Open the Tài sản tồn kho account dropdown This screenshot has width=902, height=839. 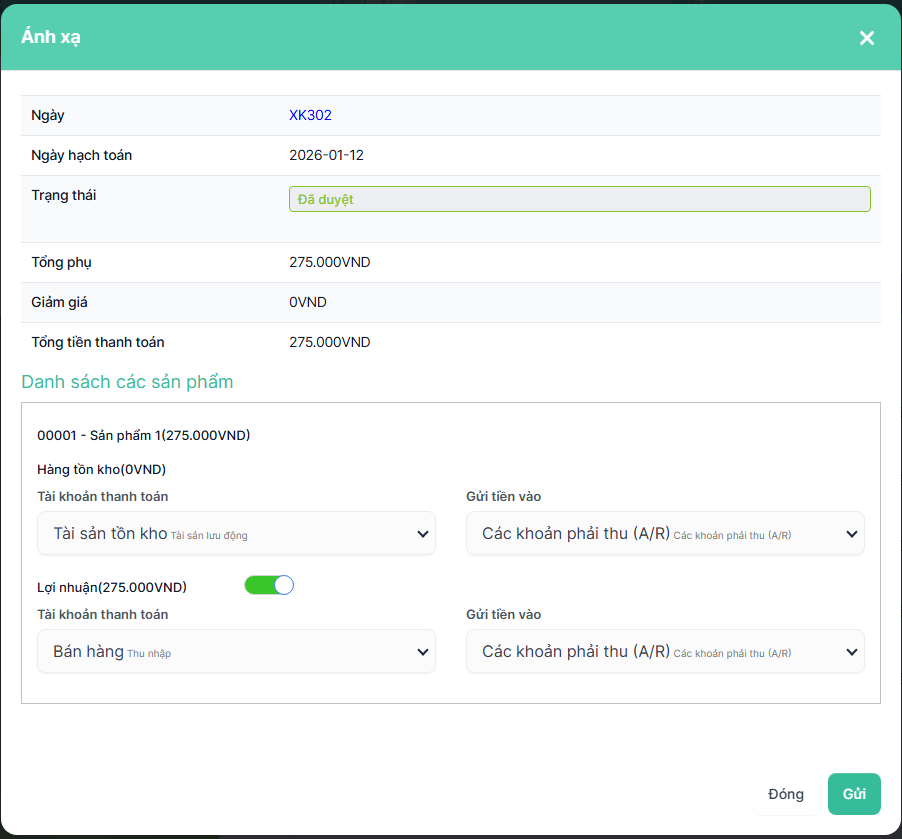pos(236,534)
